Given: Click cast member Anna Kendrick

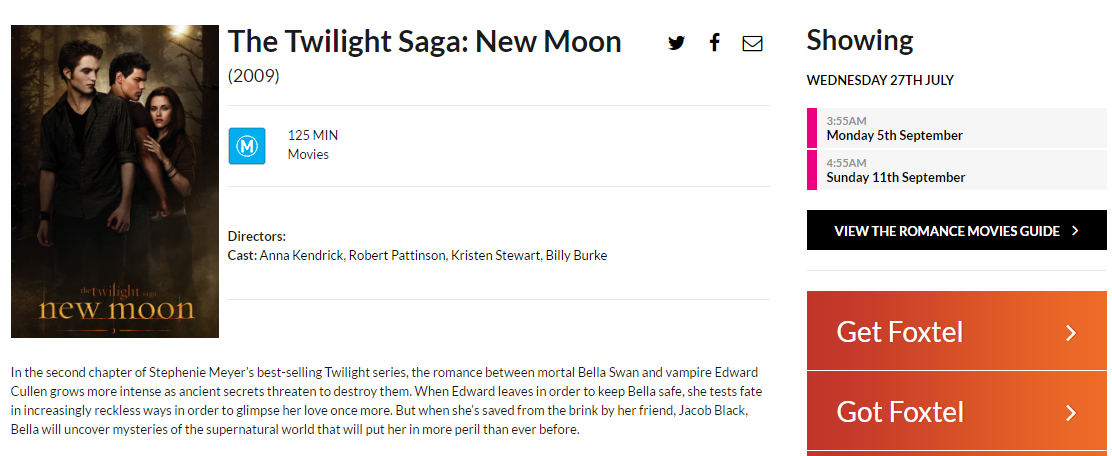Looking at the screenshot, I should point(302,256).
